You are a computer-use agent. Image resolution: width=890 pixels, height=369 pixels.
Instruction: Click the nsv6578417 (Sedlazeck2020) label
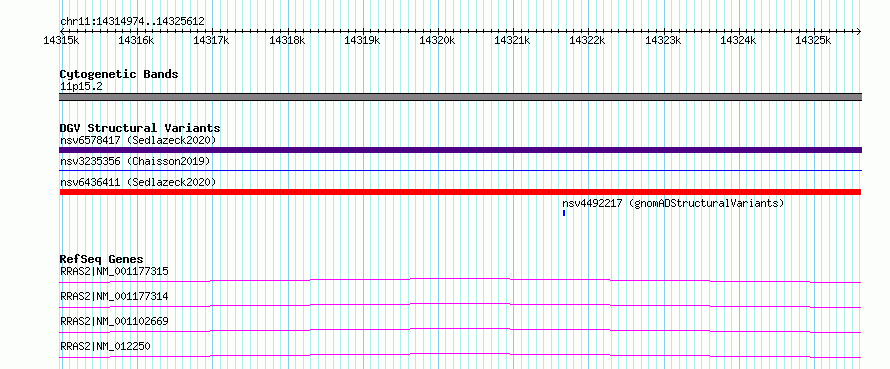click(138, 140)
